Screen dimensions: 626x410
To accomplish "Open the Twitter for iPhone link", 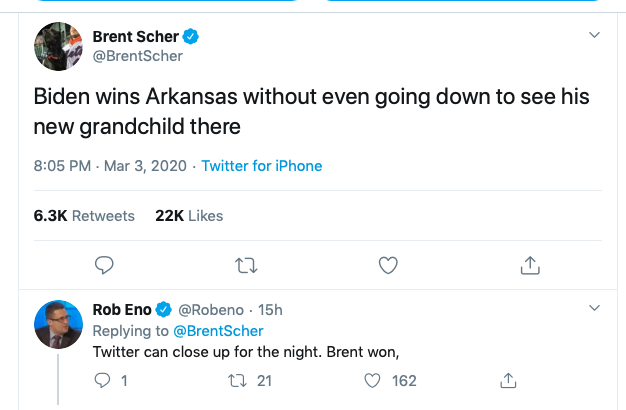I will pos(262,166).
